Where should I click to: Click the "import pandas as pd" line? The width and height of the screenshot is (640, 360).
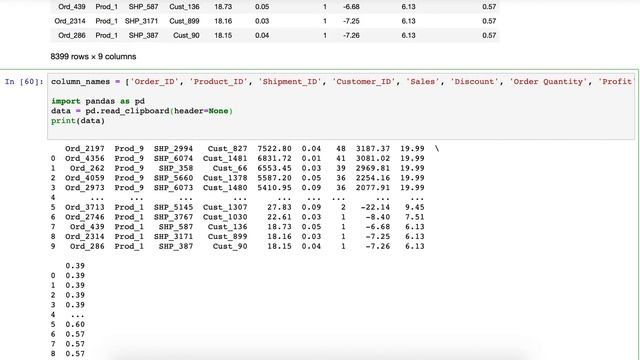point(98,101)
